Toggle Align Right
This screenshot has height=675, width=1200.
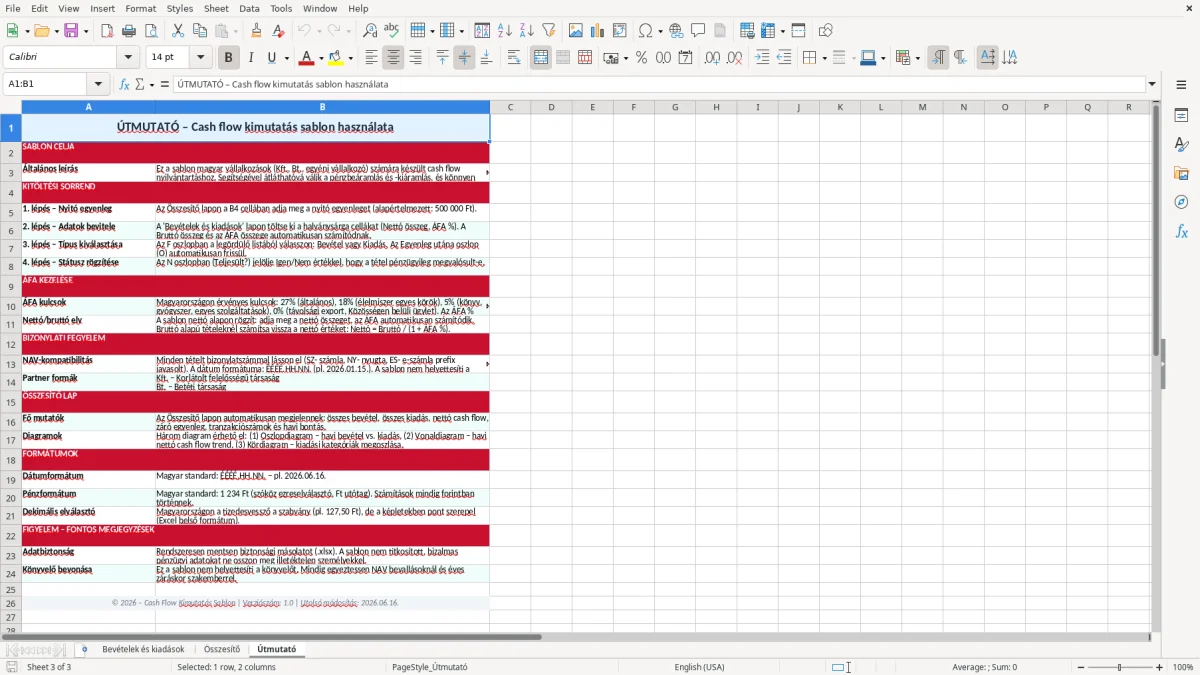coord(415,58)
